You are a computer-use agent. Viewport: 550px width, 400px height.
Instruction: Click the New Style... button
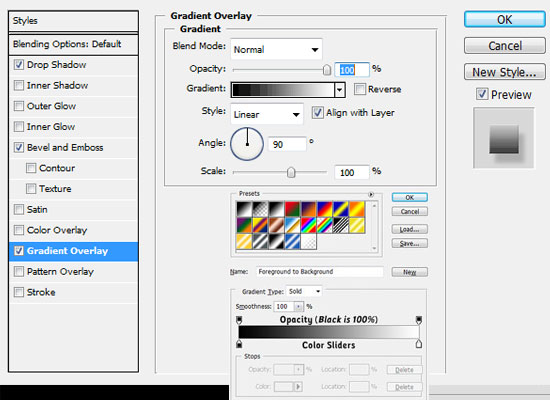505,72
